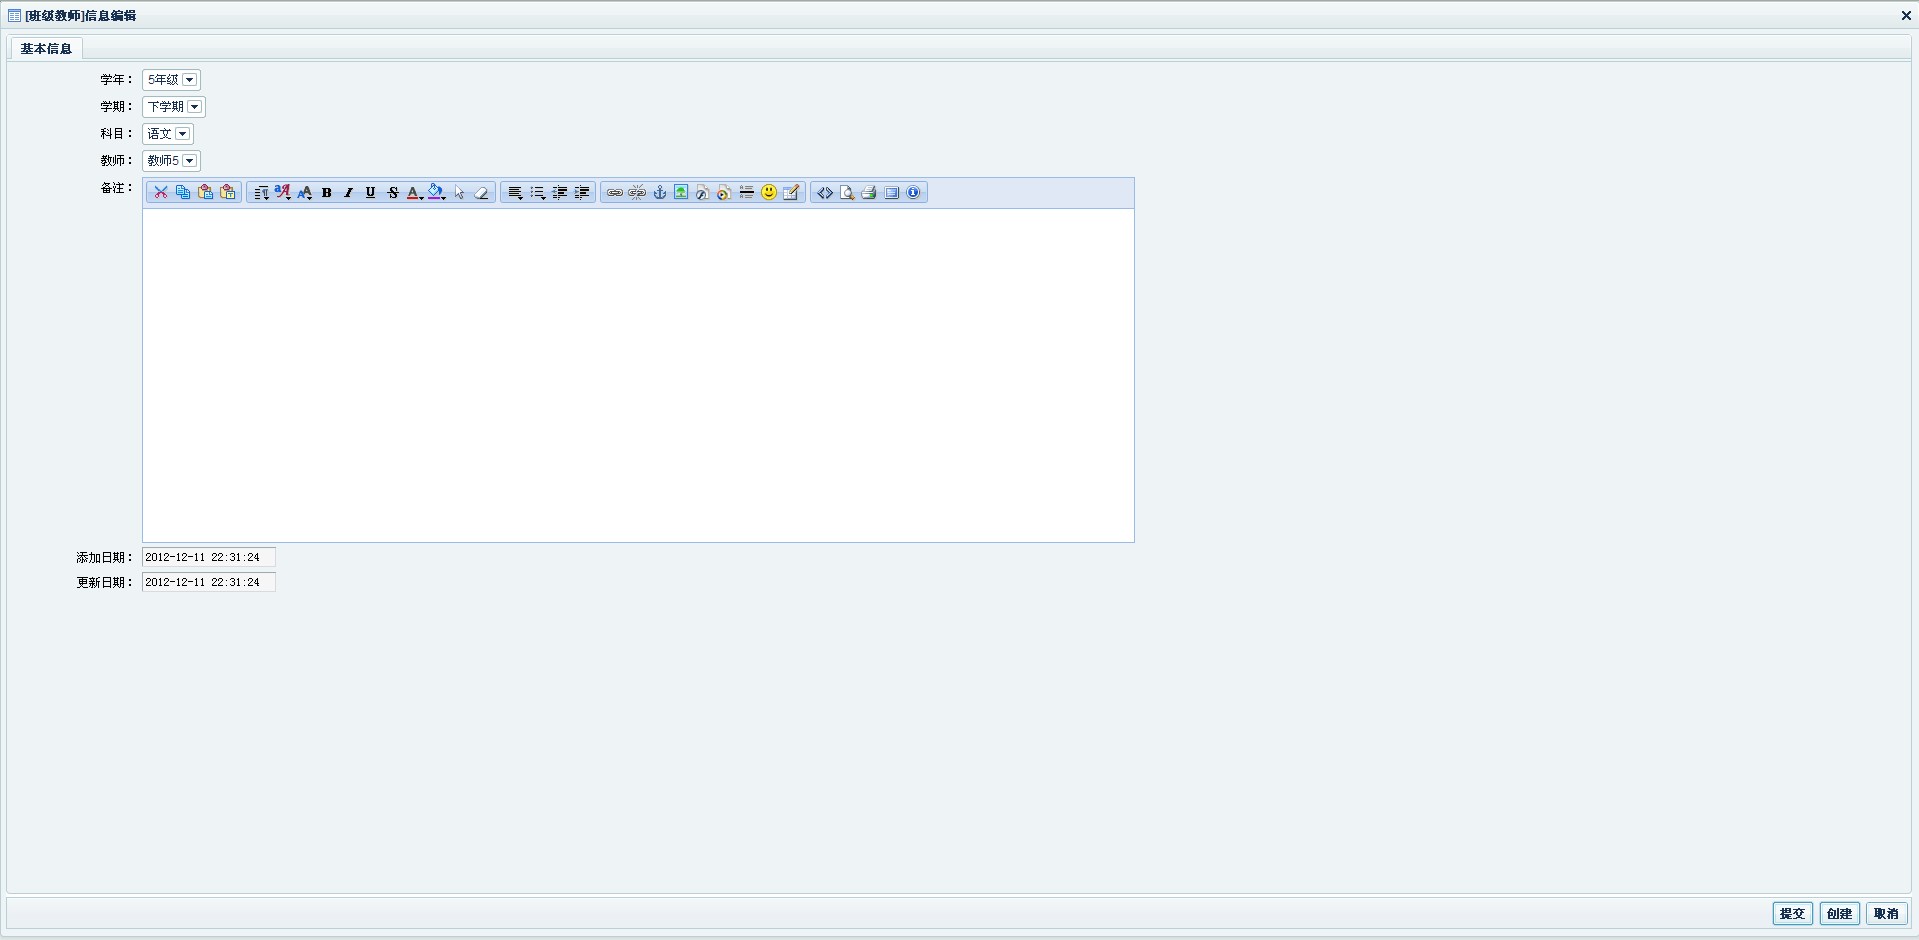Click the Insert table icon
Viewport: 1919px width, 940px height.
click(x=791, y=192)
